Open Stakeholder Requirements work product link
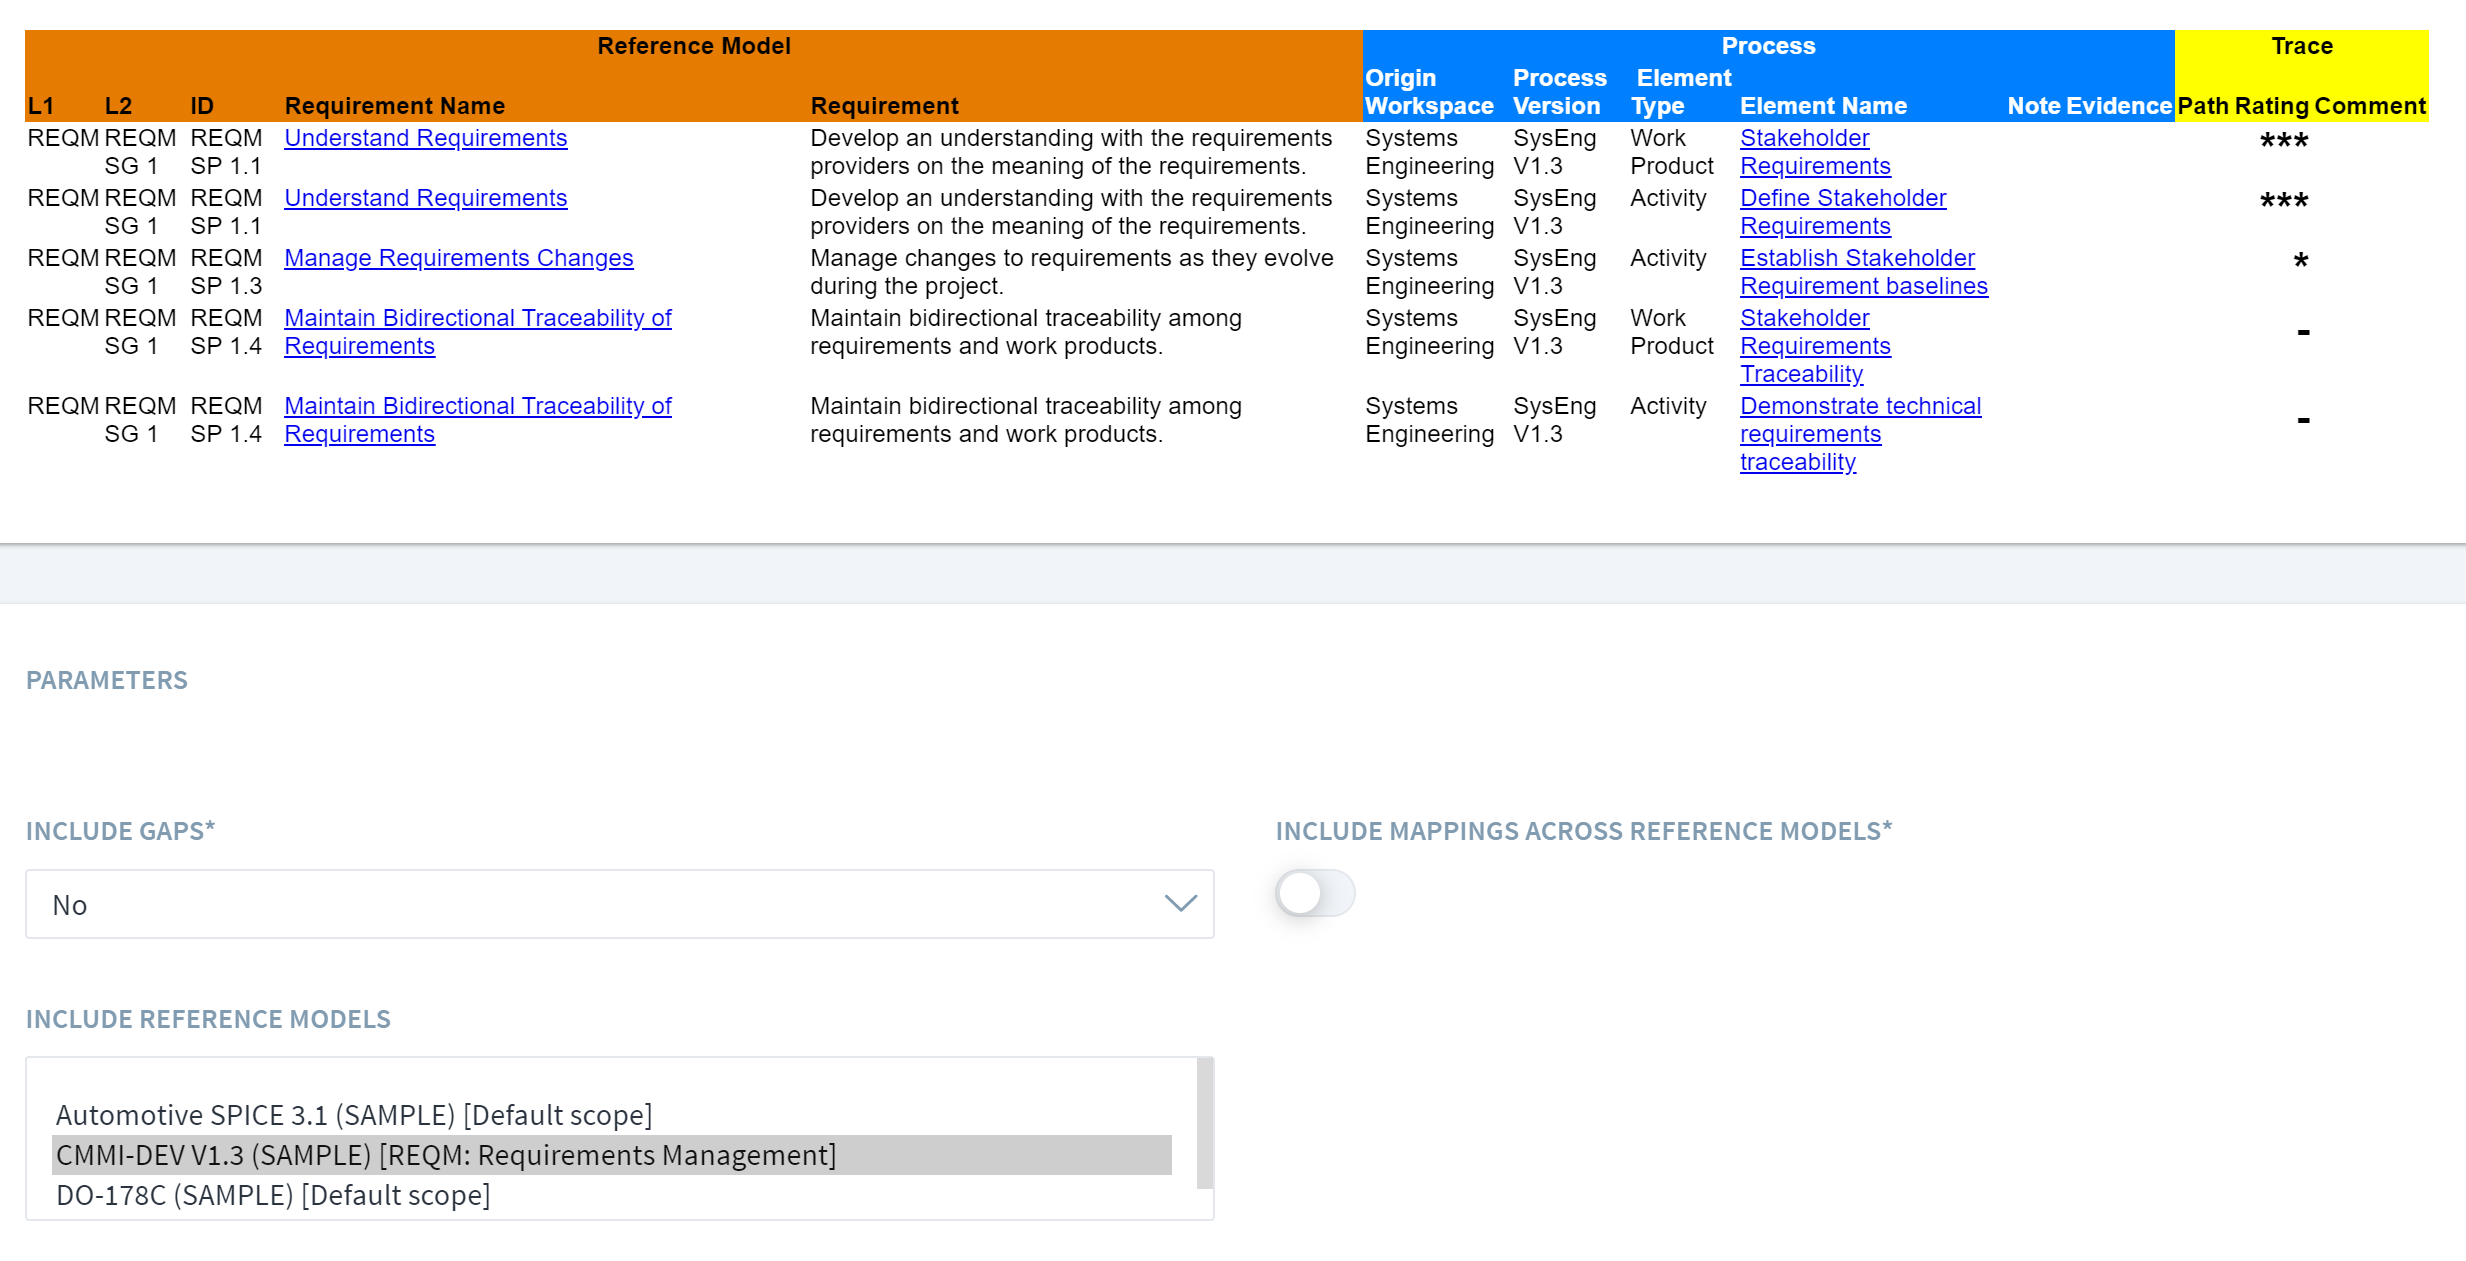Viewport: 2466px width, 1261px height. point(1804,138)
